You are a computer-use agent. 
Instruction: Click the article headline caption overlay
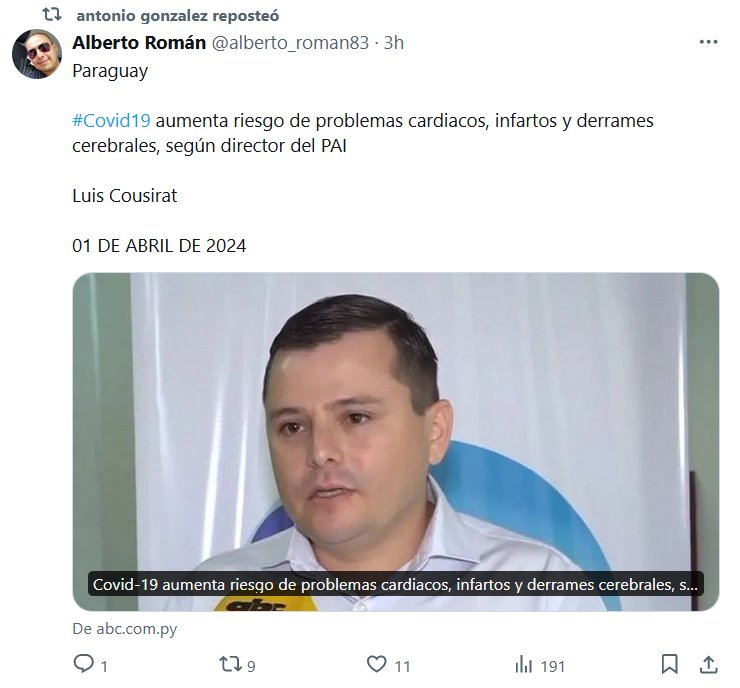pyautogui.click(x=395, y=584)
